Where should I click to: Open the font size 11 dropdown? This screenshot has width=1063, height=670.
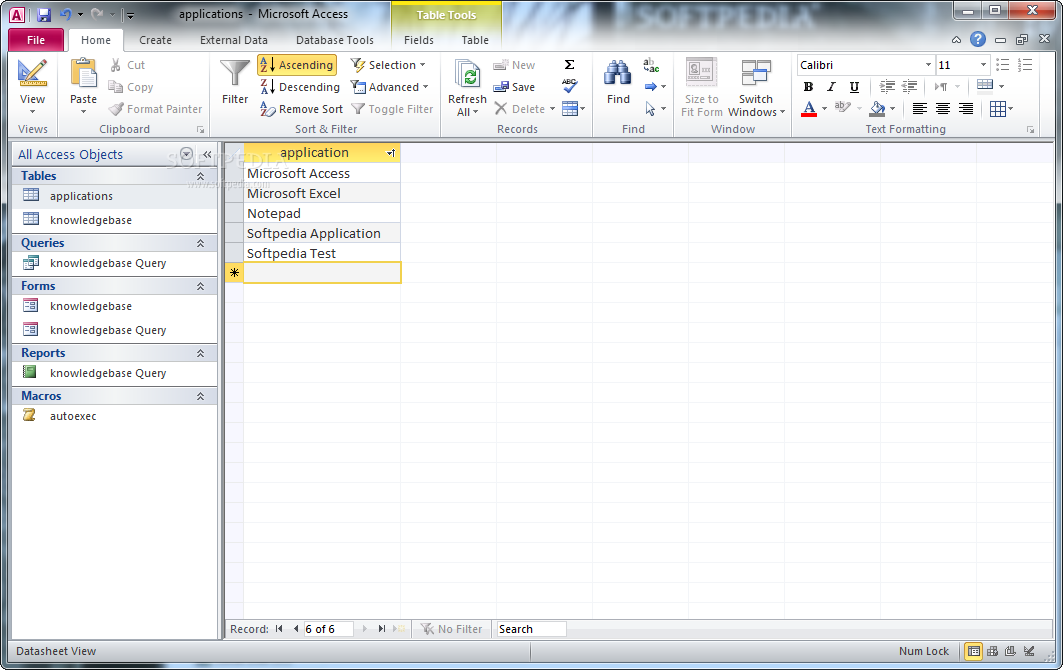coord(983,65)
